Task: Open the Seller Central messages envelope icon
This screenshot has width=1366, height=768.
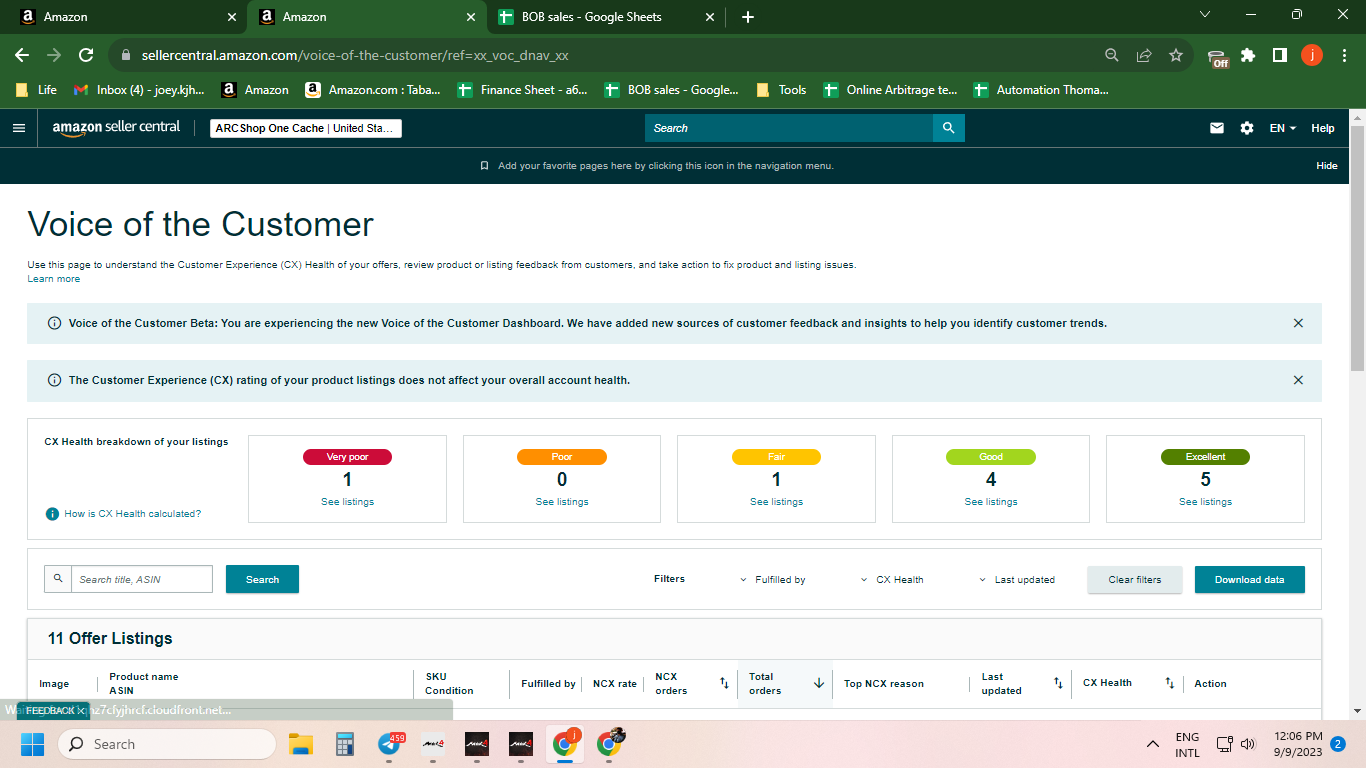Action: [1217, 128]
